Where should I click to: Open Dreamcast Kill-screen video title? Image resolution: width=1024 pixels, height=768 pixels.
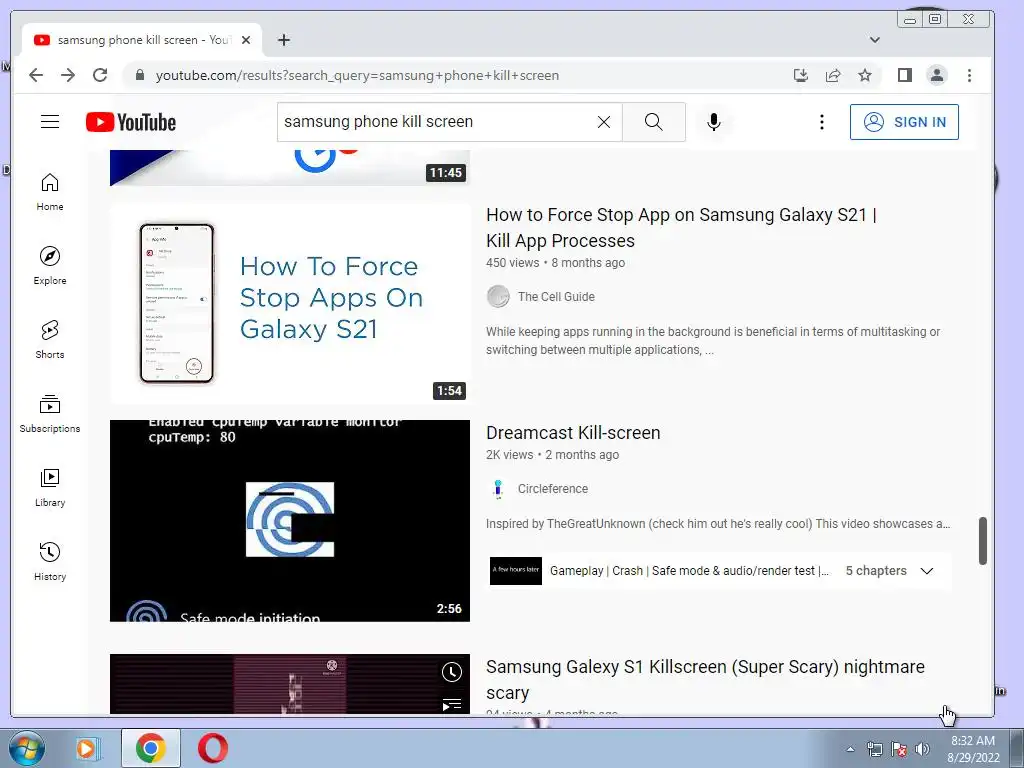(573, 433)
